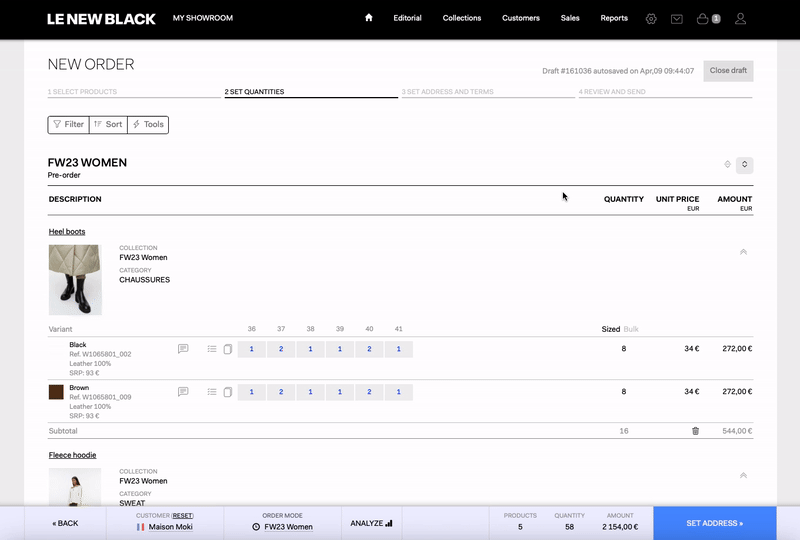Open the Tools menu
Viewport: 800px width, 540px height.
tap(148, 125)
